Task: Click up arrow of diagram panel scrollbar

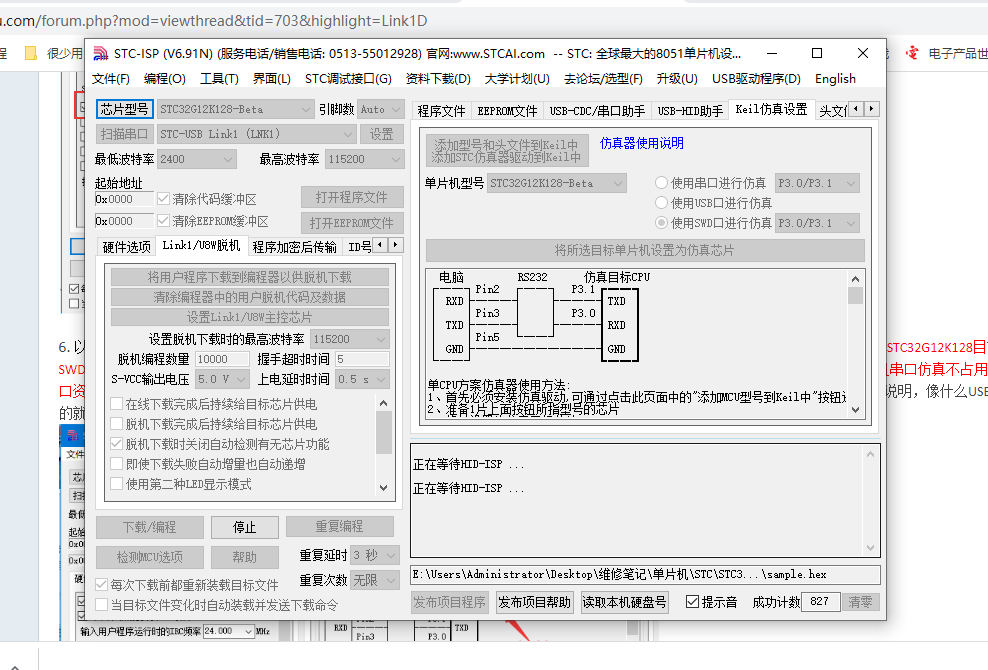Action: point(855,279)
